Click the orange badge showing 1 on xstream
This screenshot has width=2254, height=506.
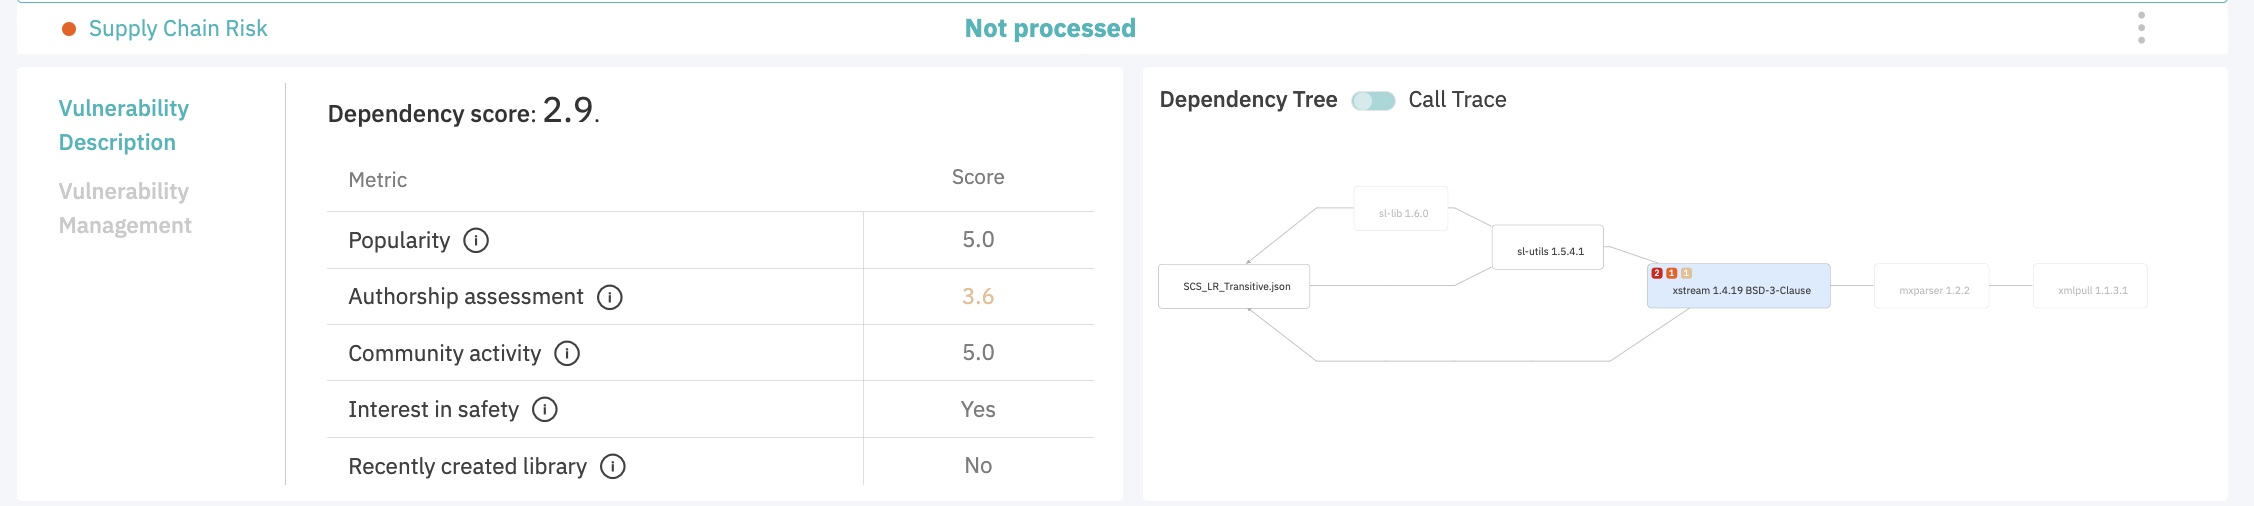[1672, 273]
